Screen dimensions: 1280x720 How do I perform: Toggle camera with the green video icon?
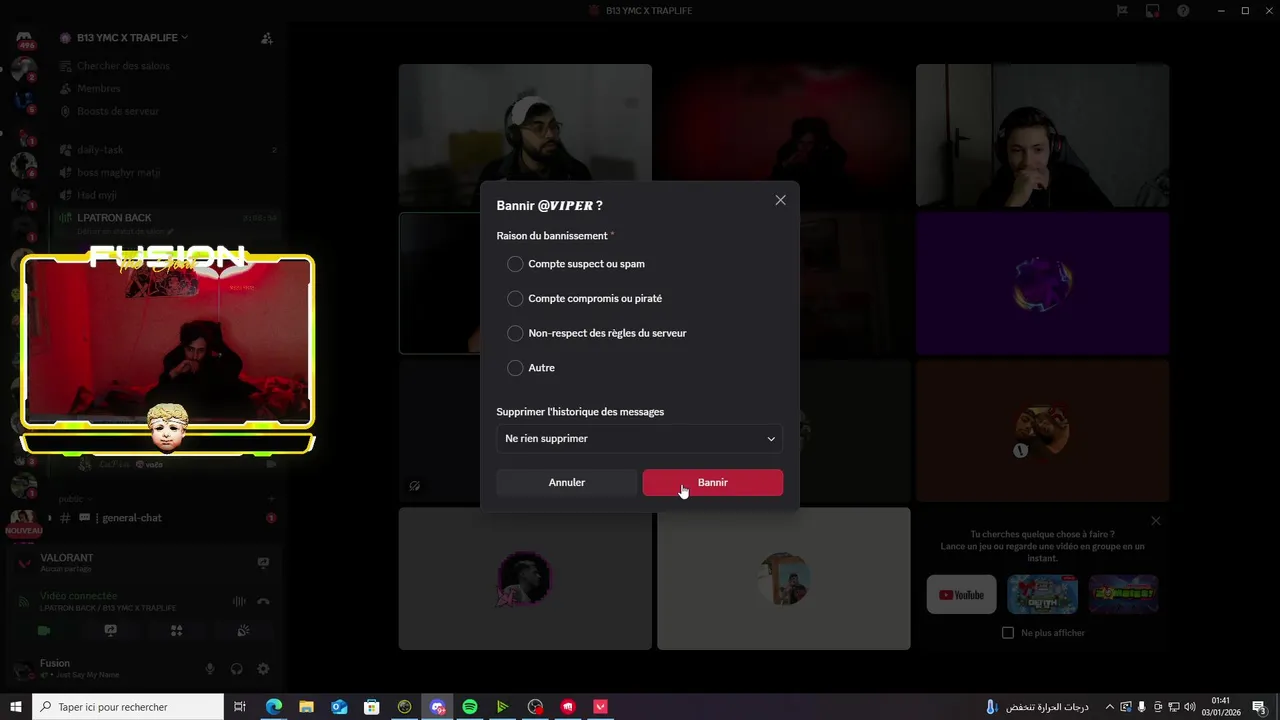44,631
